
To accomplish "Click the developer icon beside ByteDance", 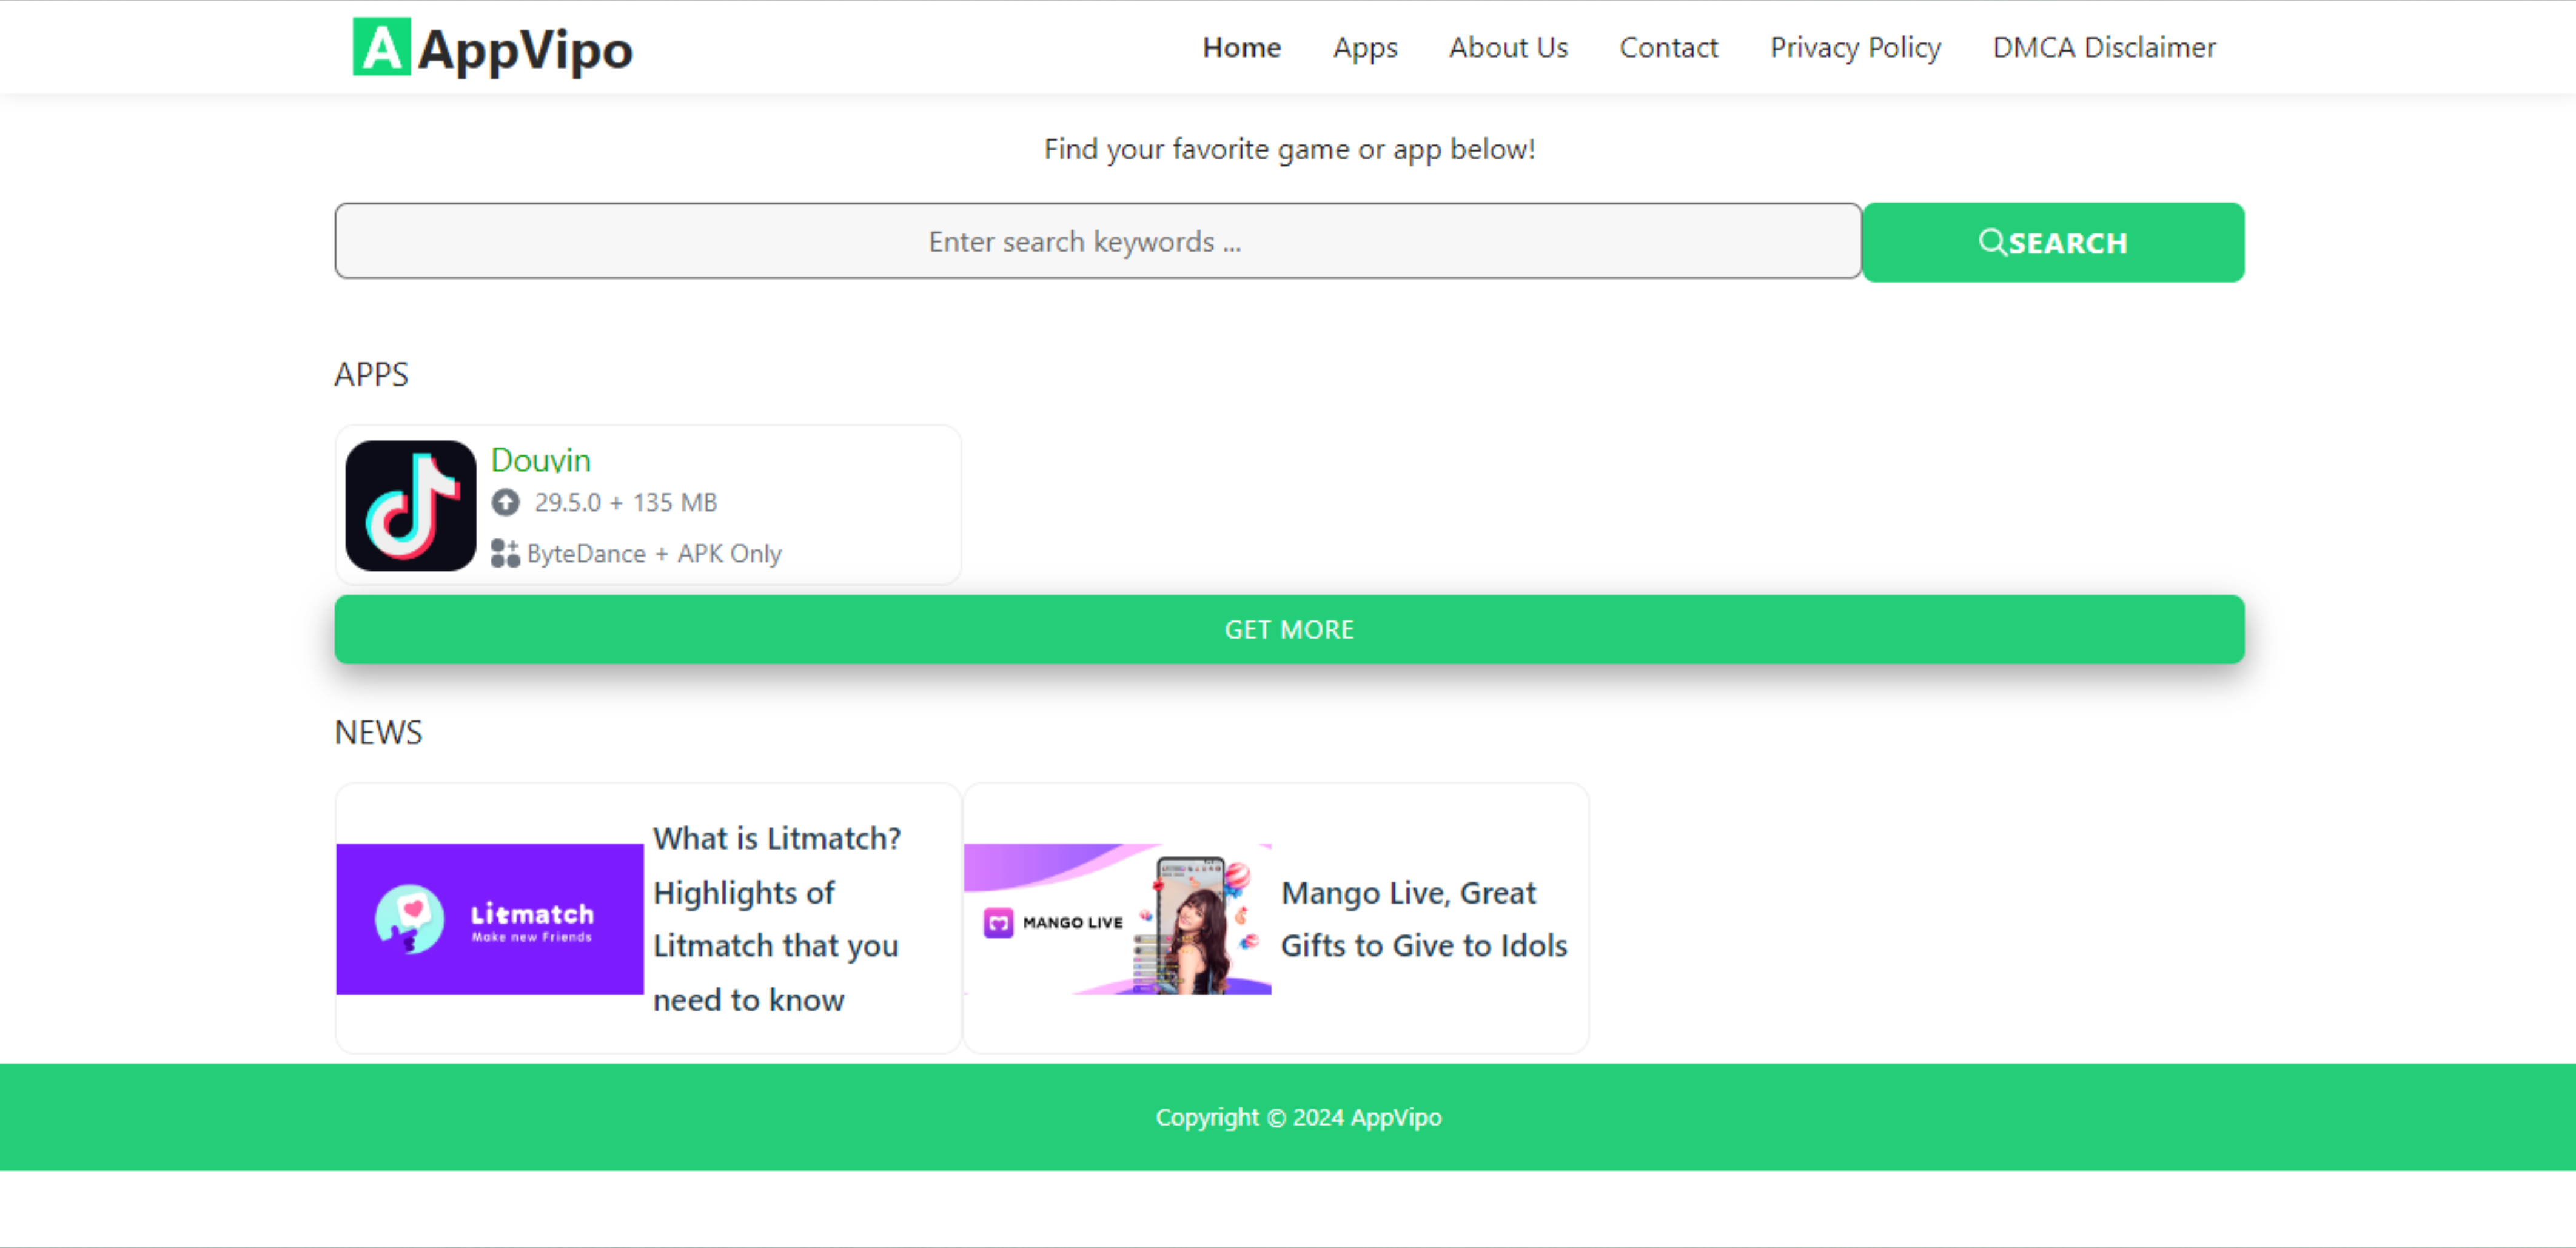I will [505, 553].
